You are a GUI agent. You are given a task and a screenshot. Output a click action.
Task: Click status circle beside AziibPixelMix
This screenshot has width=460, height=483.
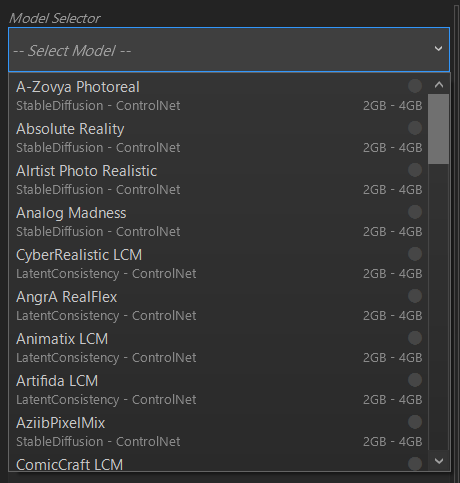coord(415,422)
